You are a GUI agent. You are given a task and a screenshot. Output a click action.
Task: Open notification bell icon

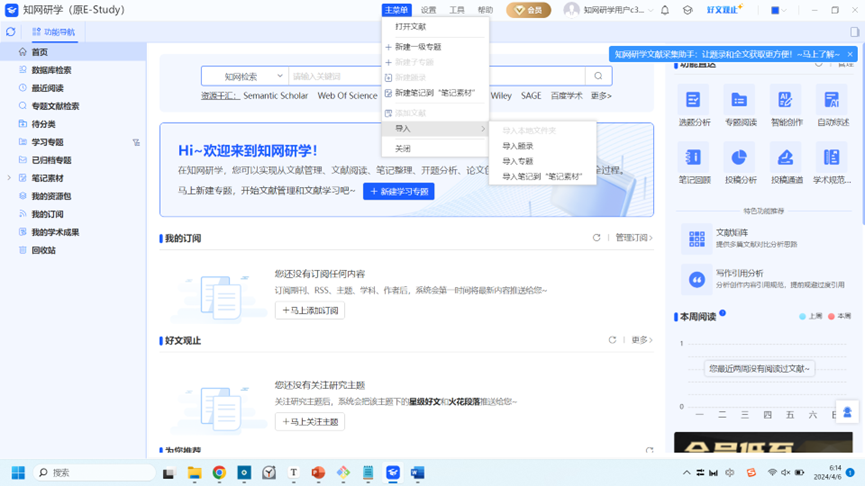[x=665, y=10]
